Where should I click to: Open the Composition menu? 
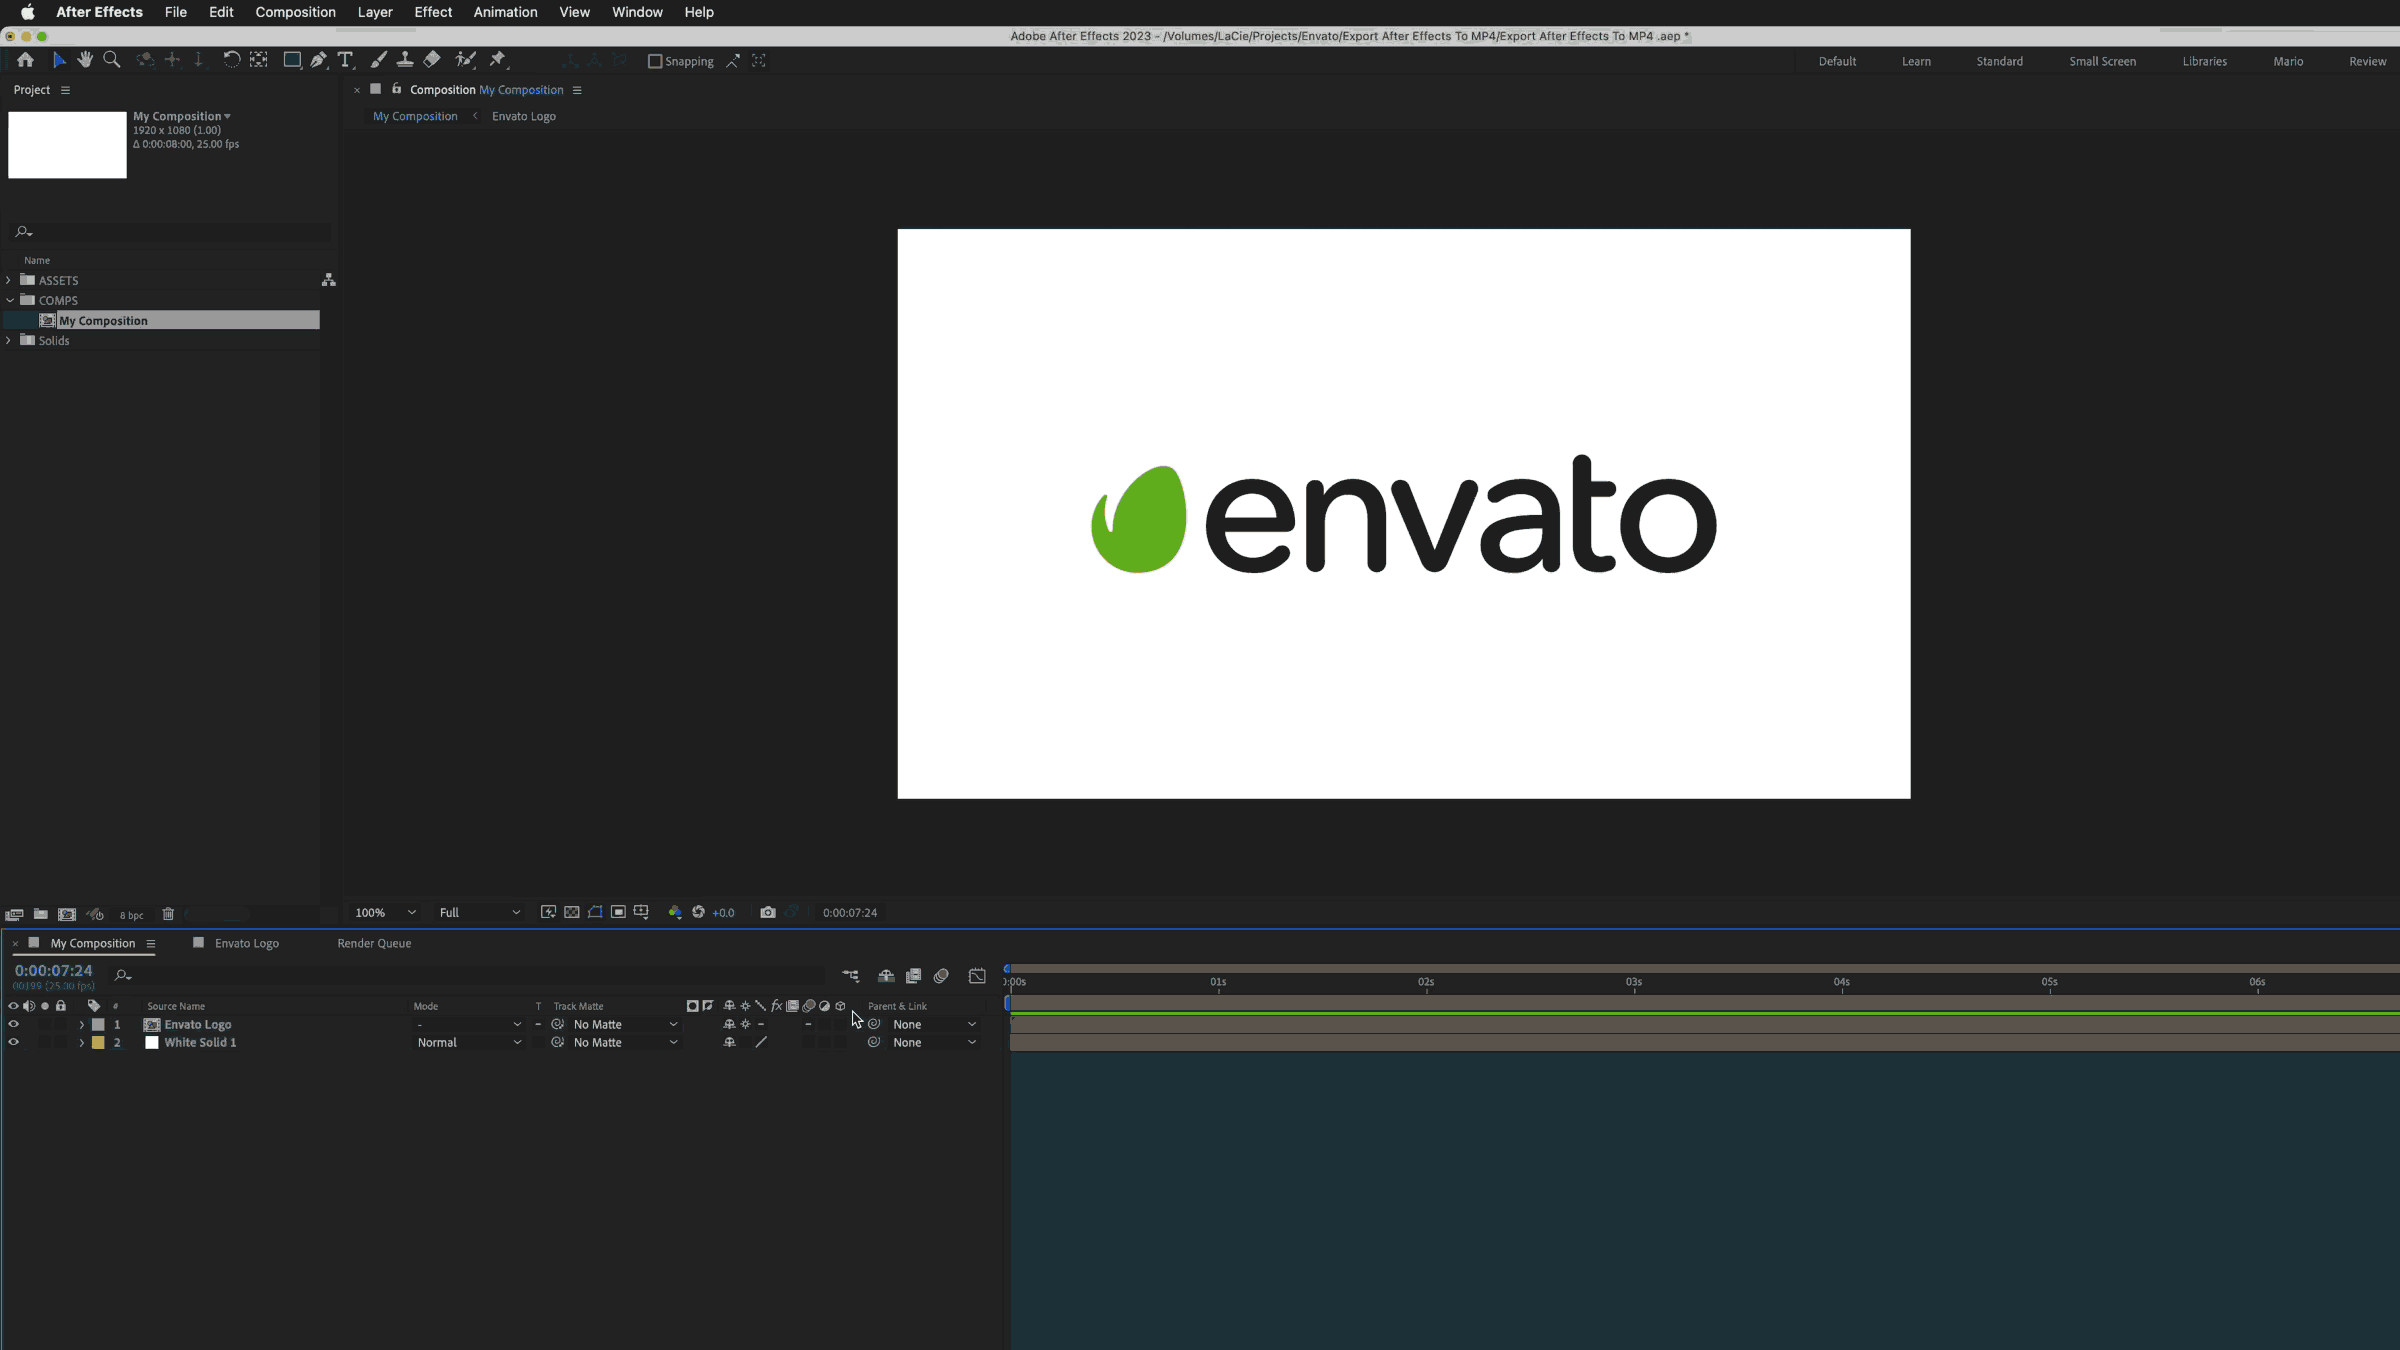[x=295, y=12]
